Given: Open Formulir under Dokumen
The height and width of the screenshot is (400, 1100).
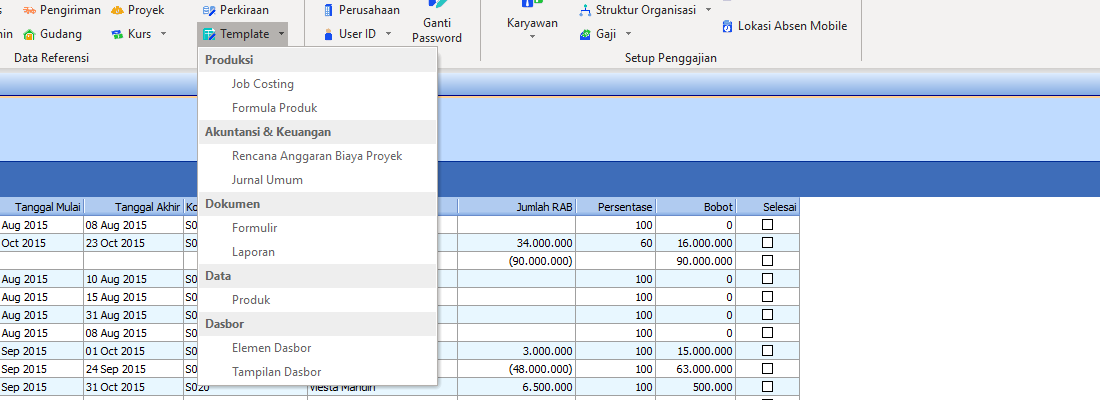Looking at the screenshot, I should 318,228.
